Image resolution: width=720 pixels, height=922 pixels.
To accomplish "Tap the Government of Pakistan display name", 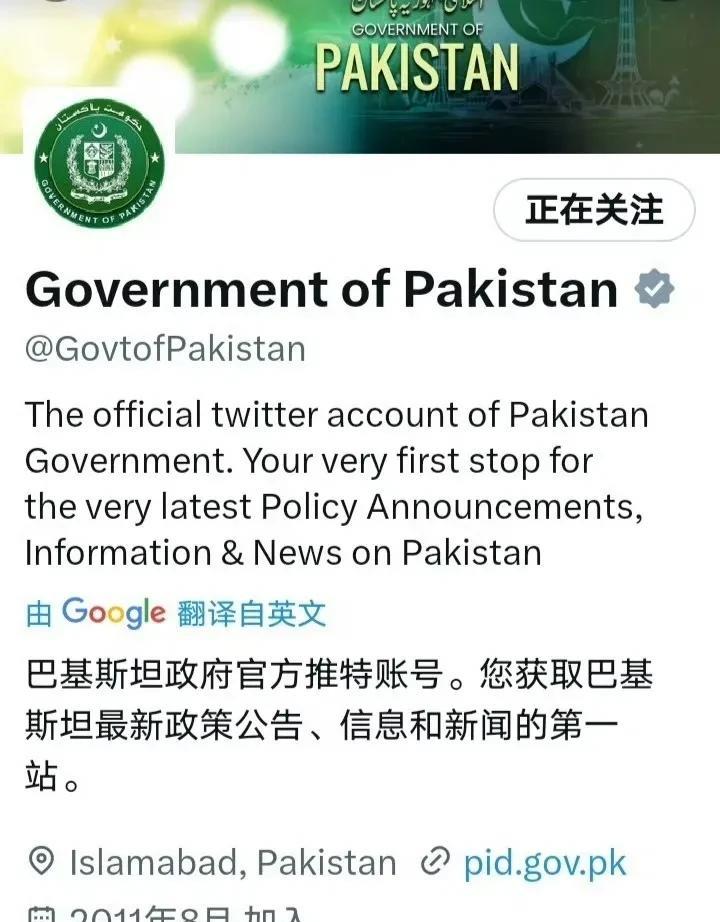I will click(x=322, y=289).
